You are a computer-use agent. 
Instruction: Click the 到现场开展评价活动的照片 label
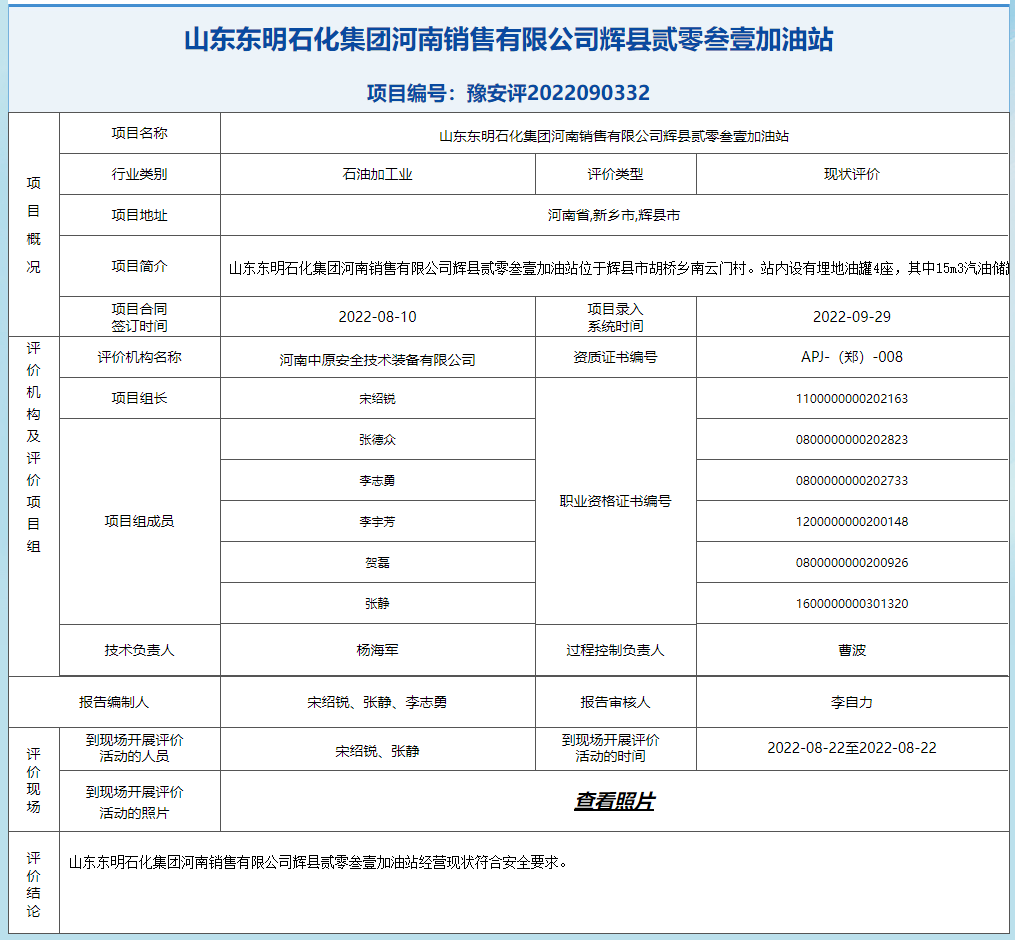[x=134, y=802]
